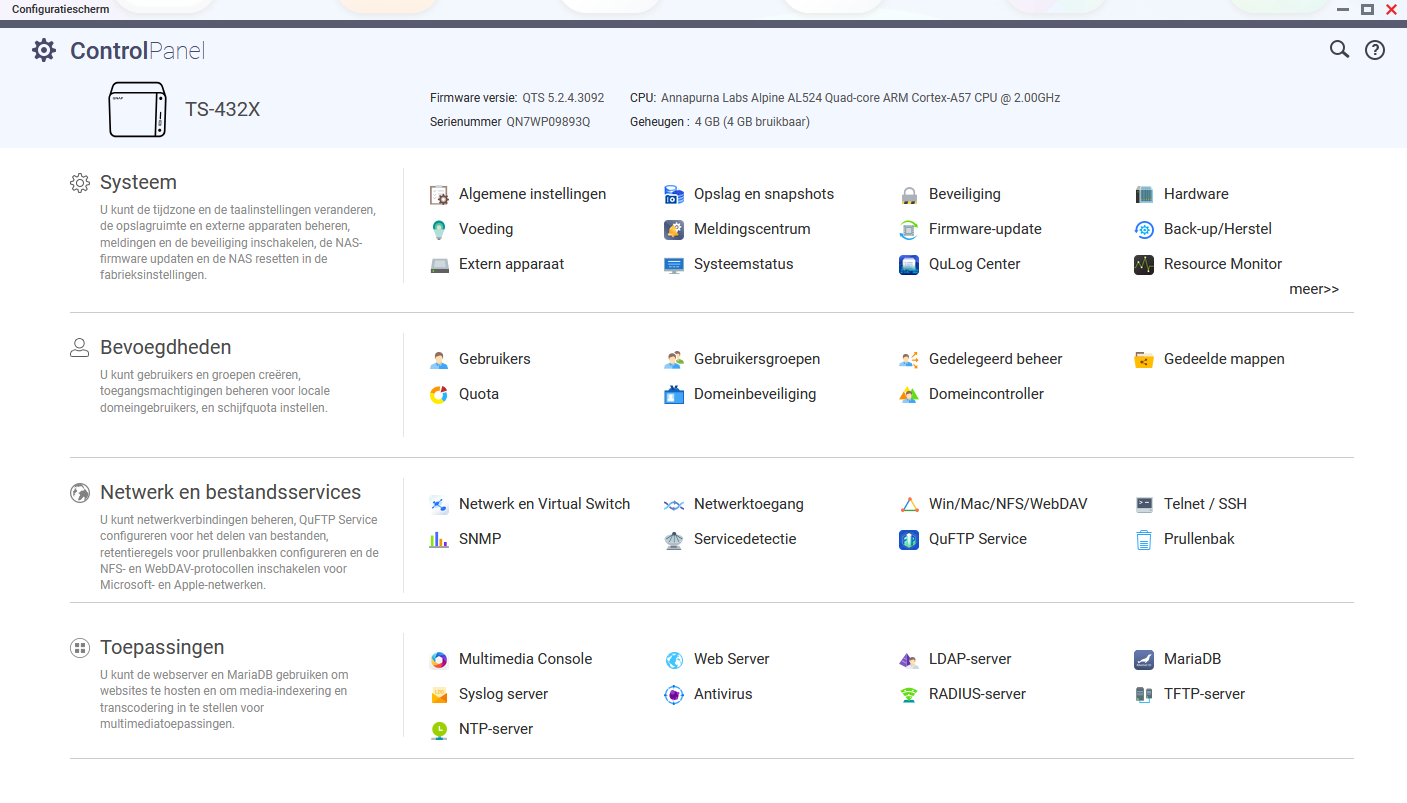Click the Domeincontroller icon
This screenshot has height=803, width=1407.
click(909, 394)
